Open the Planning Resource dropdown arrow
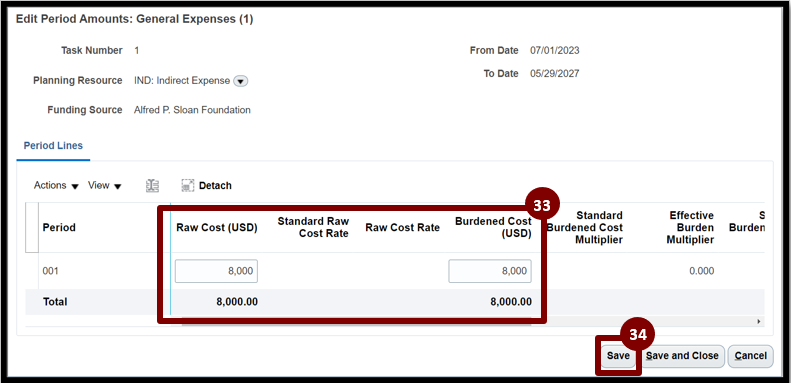Screen dimensions: 791x383 [241, 81]
